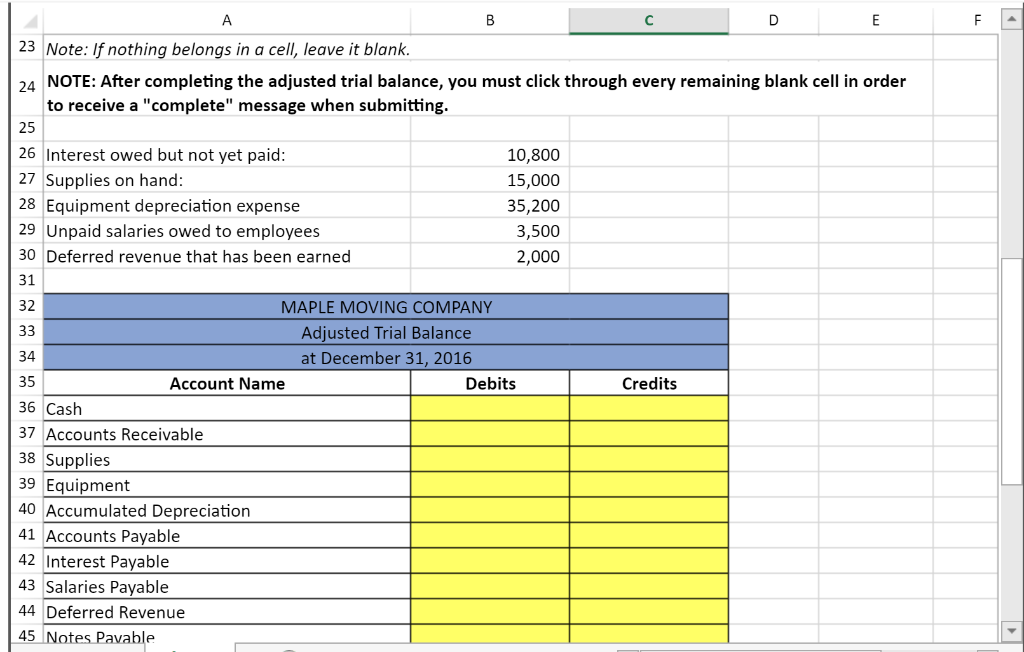Select row header 45

click(x=26, y=637)
